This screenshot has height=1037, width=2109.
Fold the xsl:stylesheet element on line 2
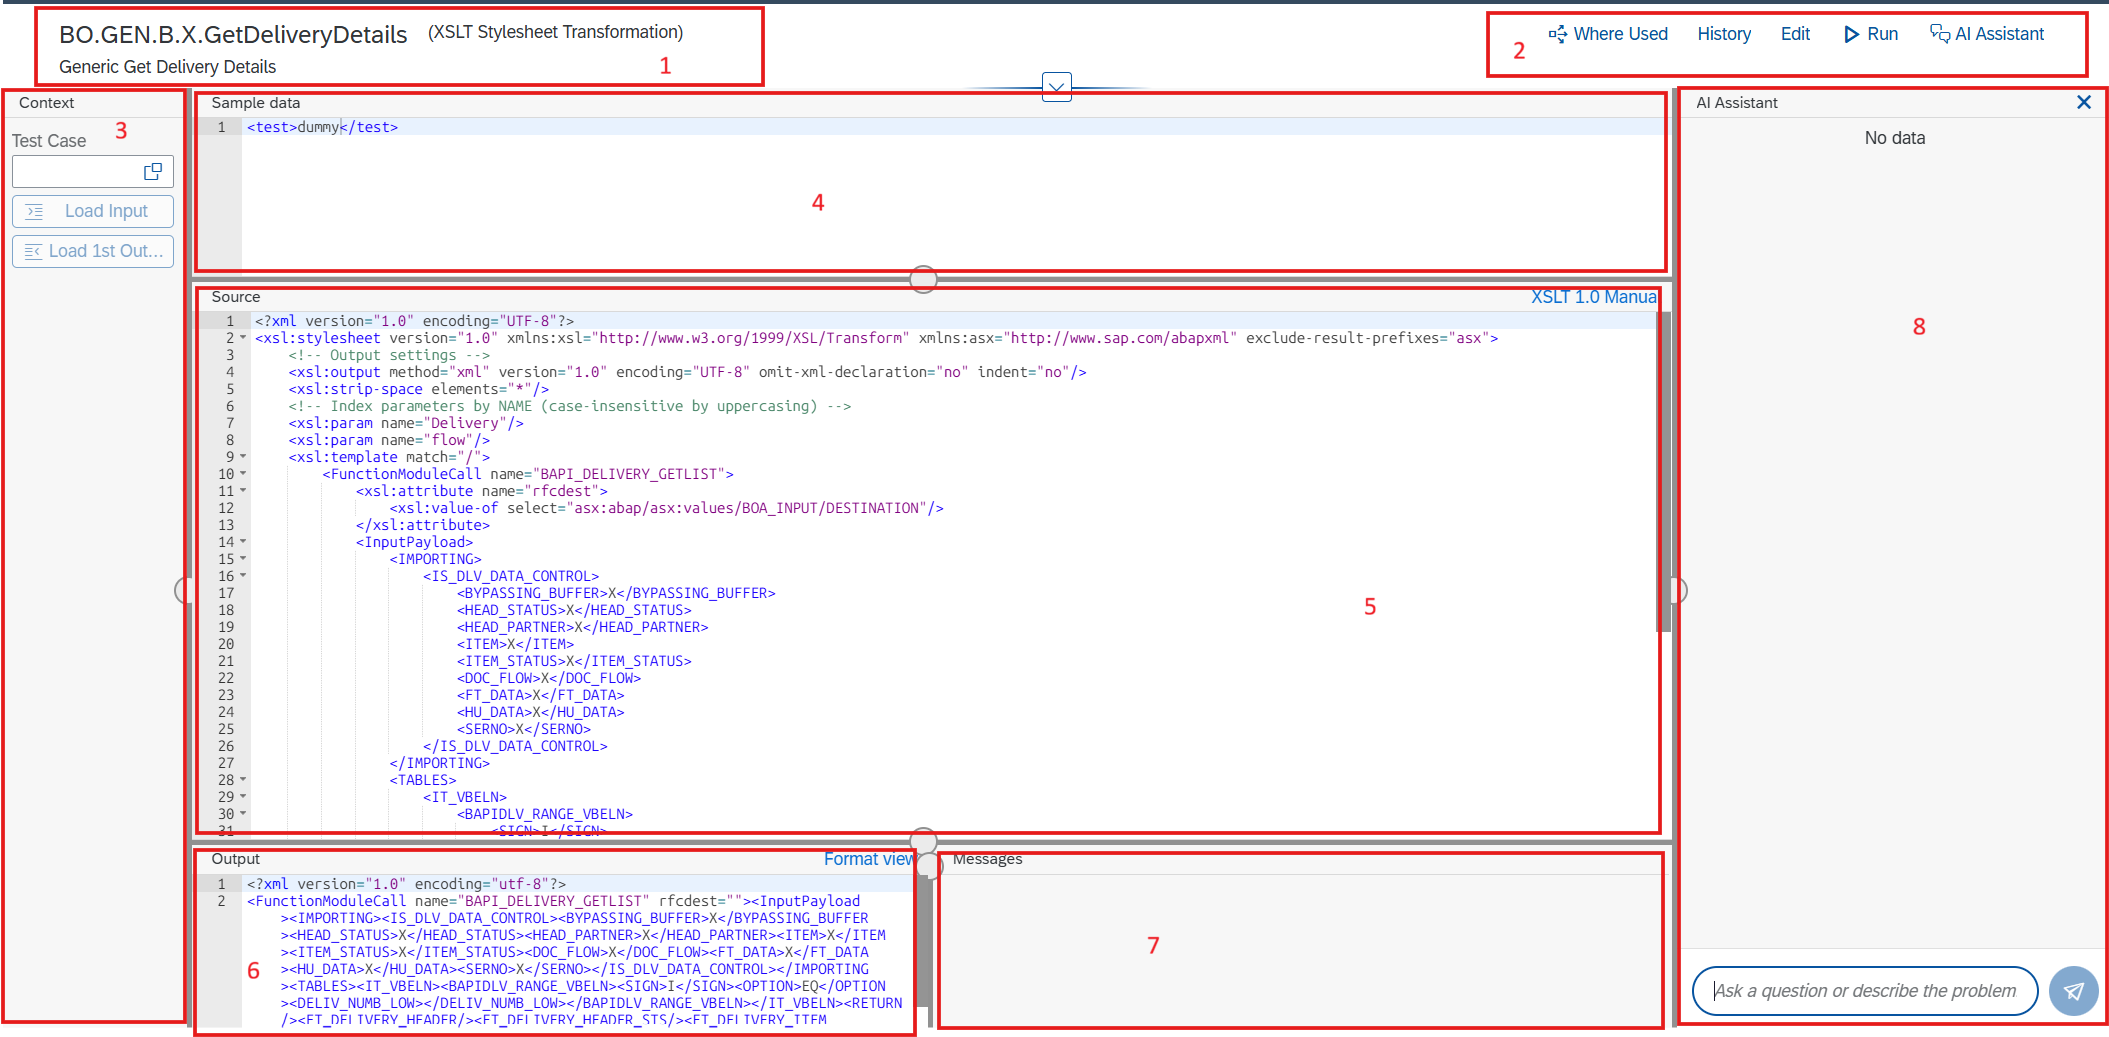click(x=243, y=338)
